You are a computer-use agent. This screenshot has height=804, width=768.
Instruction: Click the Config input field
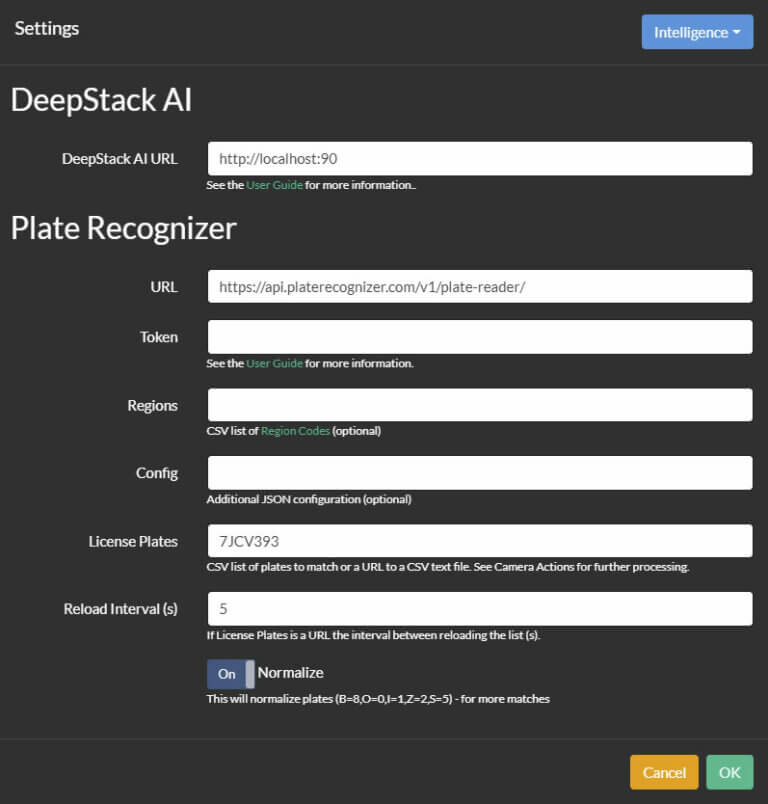click(x=480, y=473)
